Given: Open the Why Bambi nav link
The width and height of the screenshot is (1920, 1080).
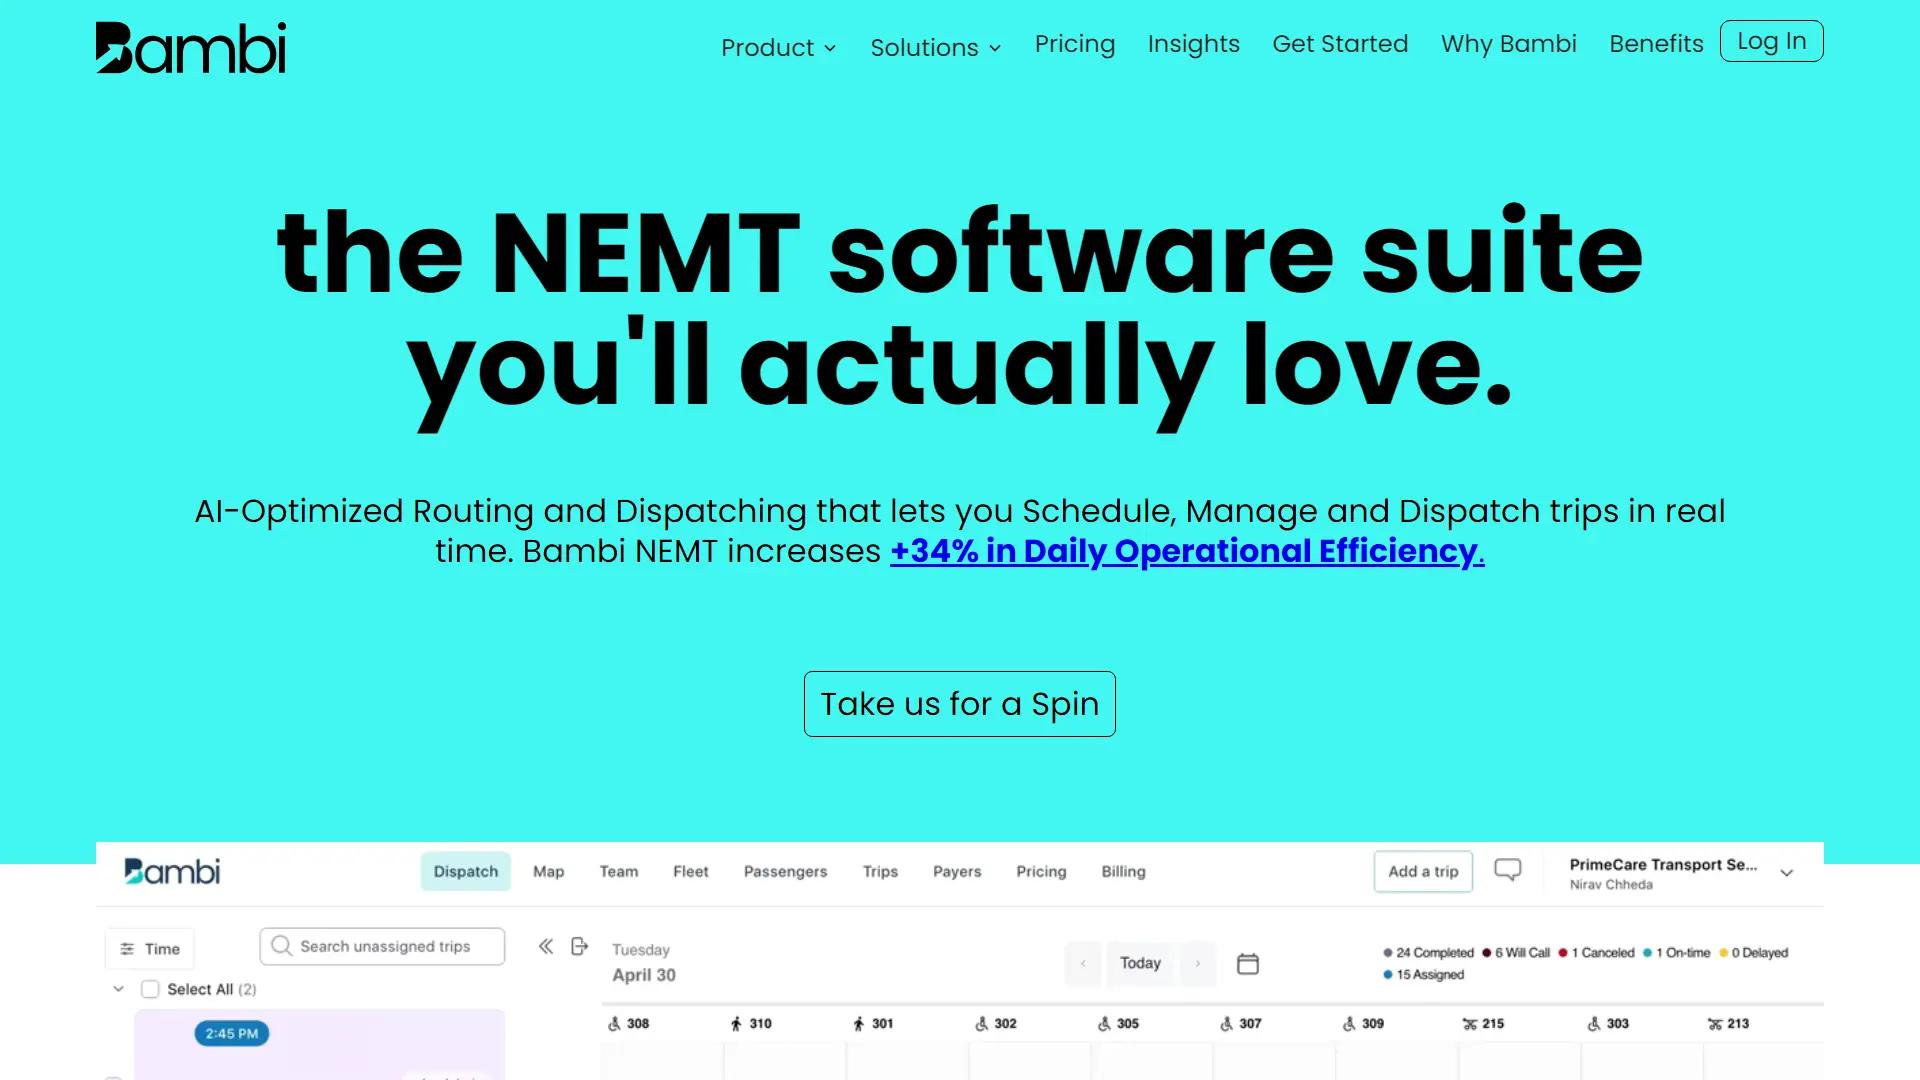Looking at the screenshot, I should 1508,44.
